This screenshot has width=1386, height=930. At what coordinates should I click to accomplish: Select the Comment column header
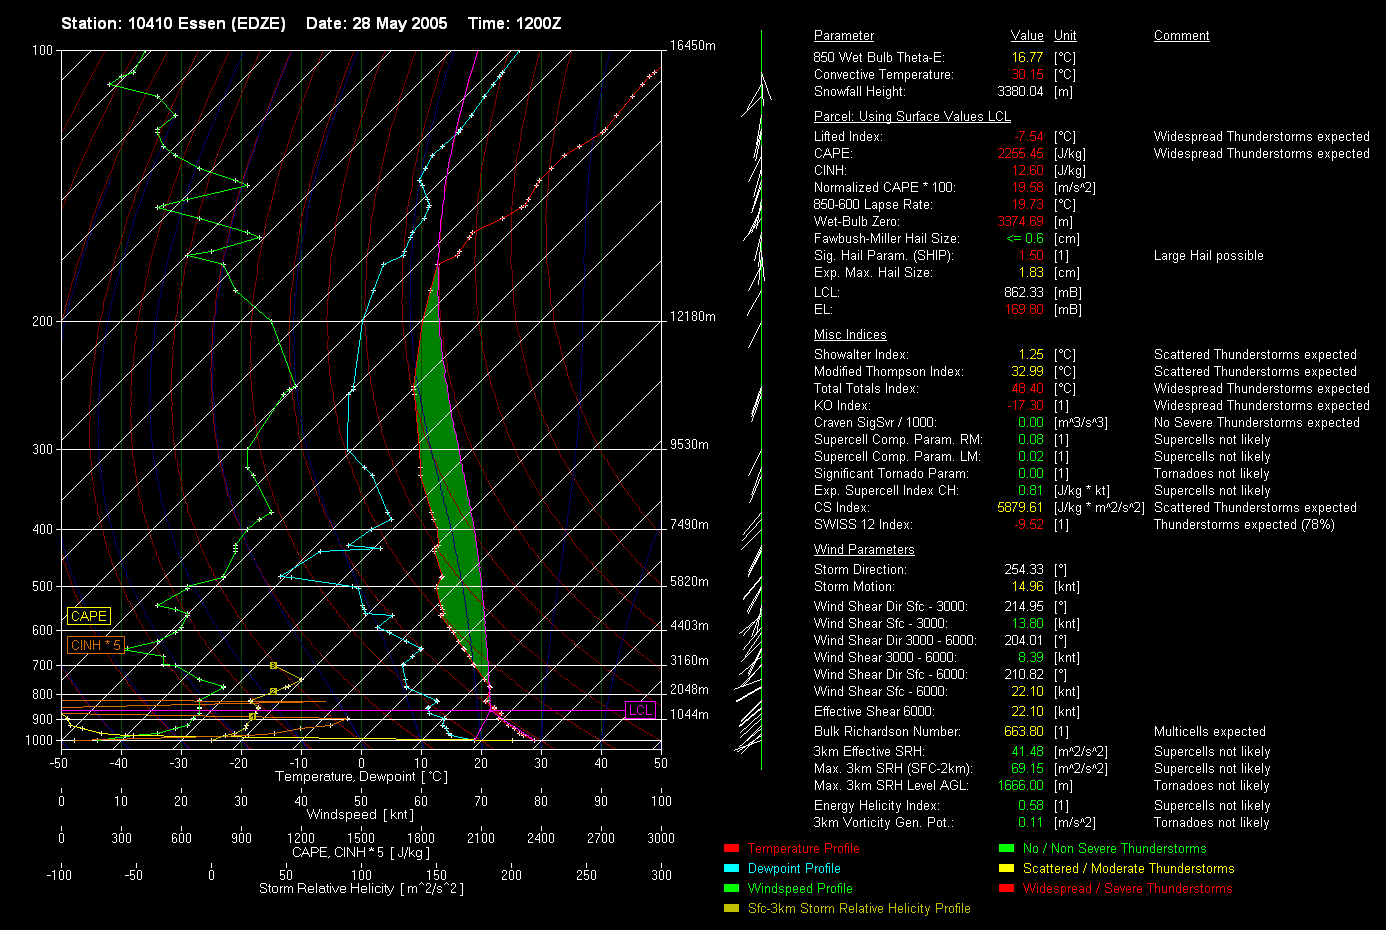[x=1181, y=35]
